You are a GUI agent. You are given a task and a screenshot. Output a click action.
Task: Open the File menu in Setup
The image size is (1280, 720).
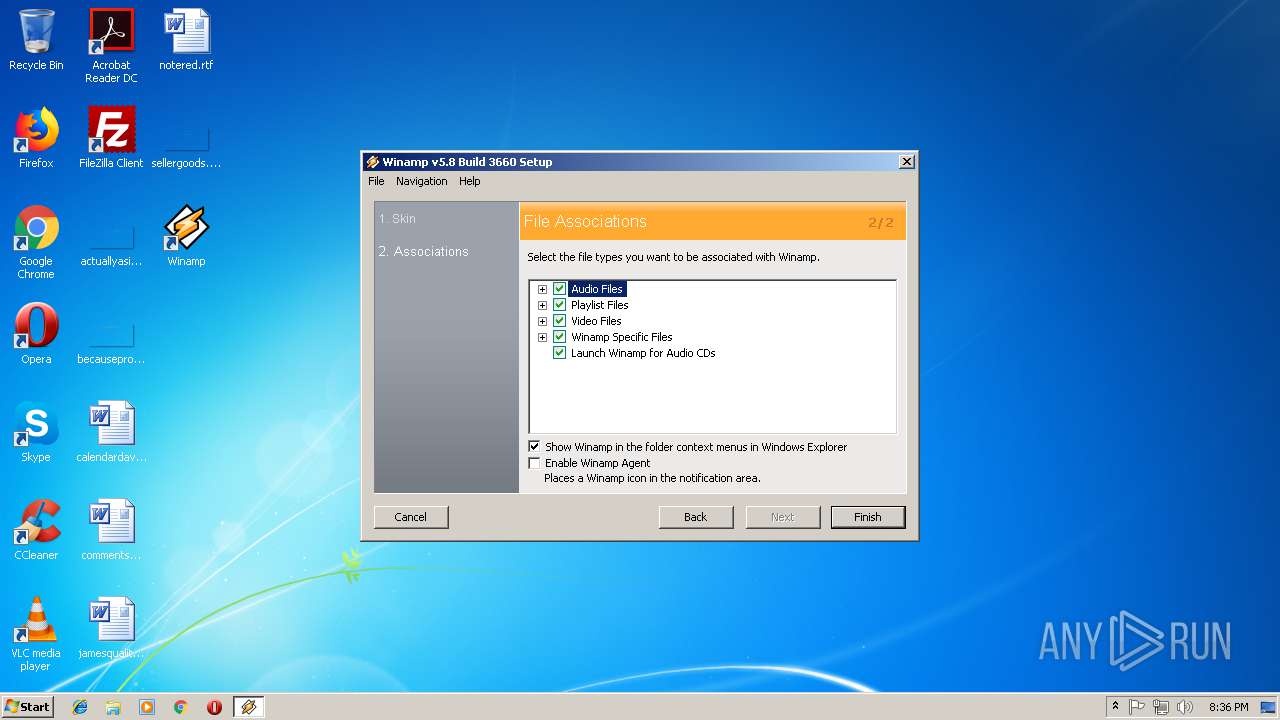point(376,181)
